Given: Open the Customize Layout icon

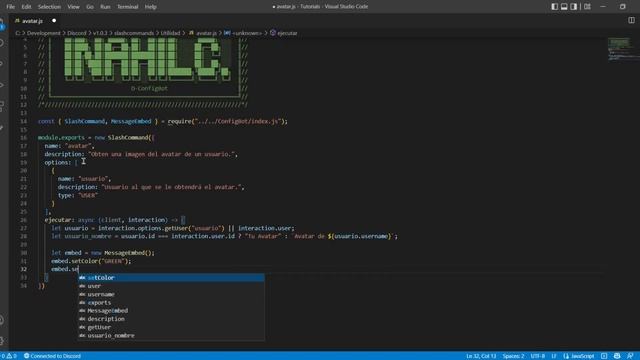Looking at the screenshot, I should coord(587,7).
